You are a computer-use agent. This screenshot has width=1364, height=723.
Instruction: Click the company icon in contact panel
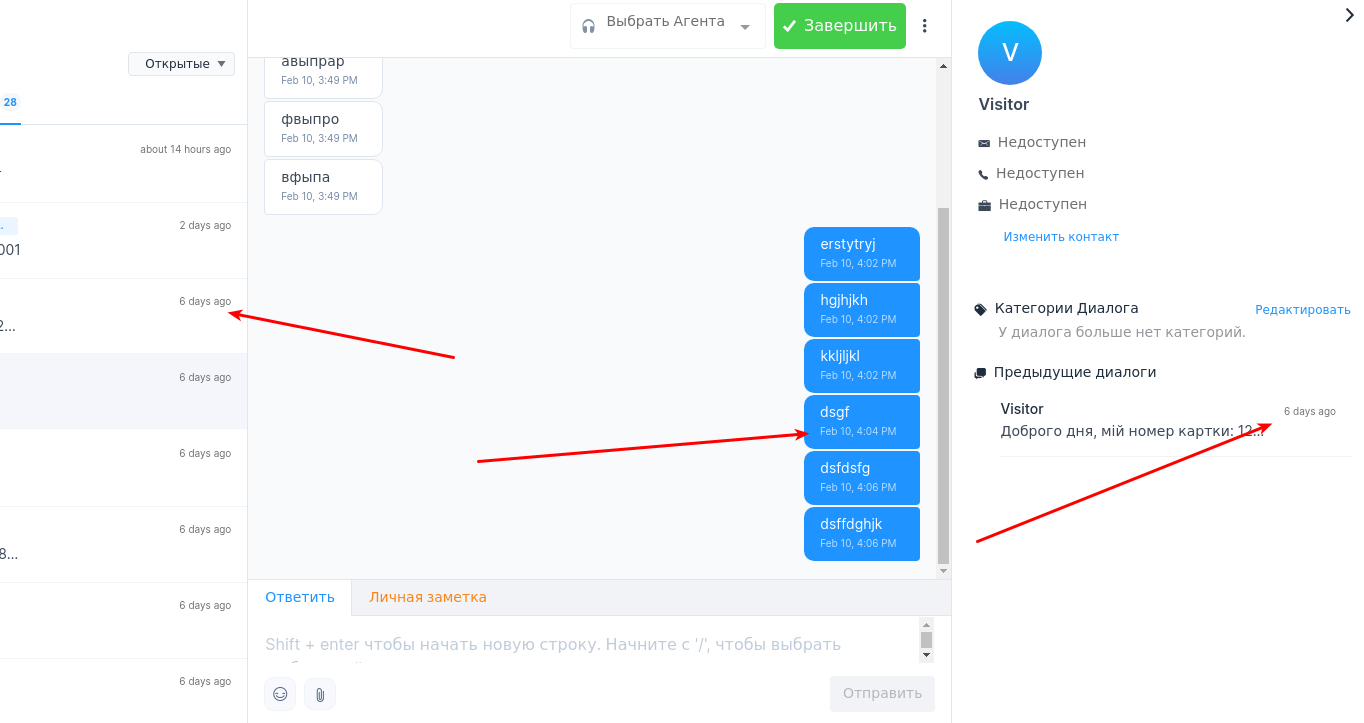983,204
